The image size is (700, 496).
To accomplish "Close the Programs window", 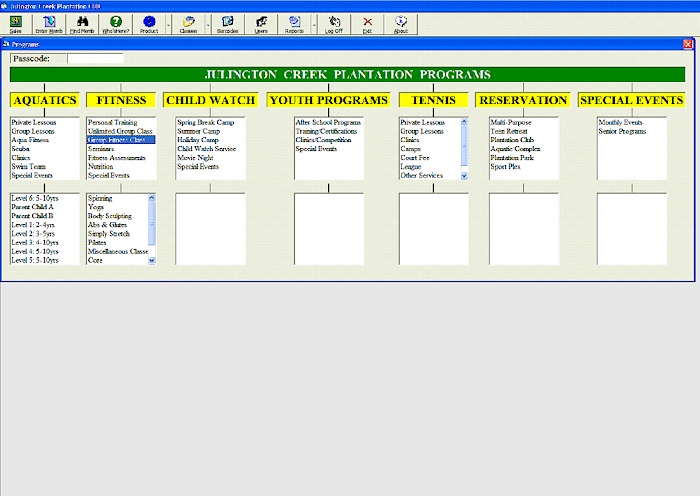I will [x=688, y=44].
